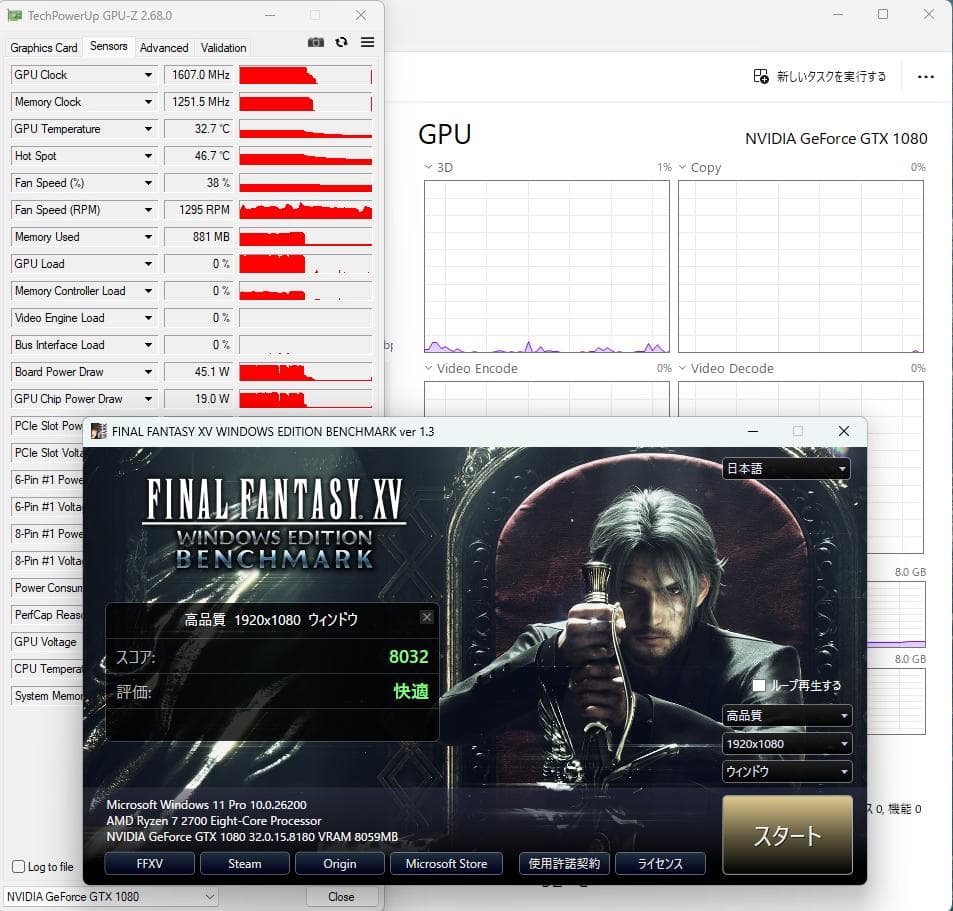Viewport: 953px width, 911px height.
Task: Click the GPU Clock value 1607.0 MHz
Action: [x=200, y=75]
